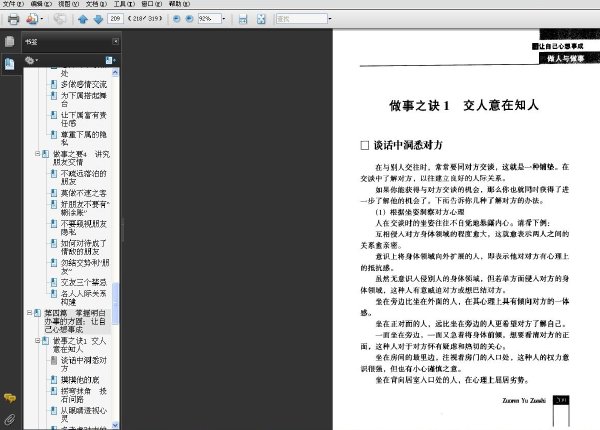Click page heading 做事之诀1 交人意在知人
Screen dimensions: 600x430
coord(464,105)
